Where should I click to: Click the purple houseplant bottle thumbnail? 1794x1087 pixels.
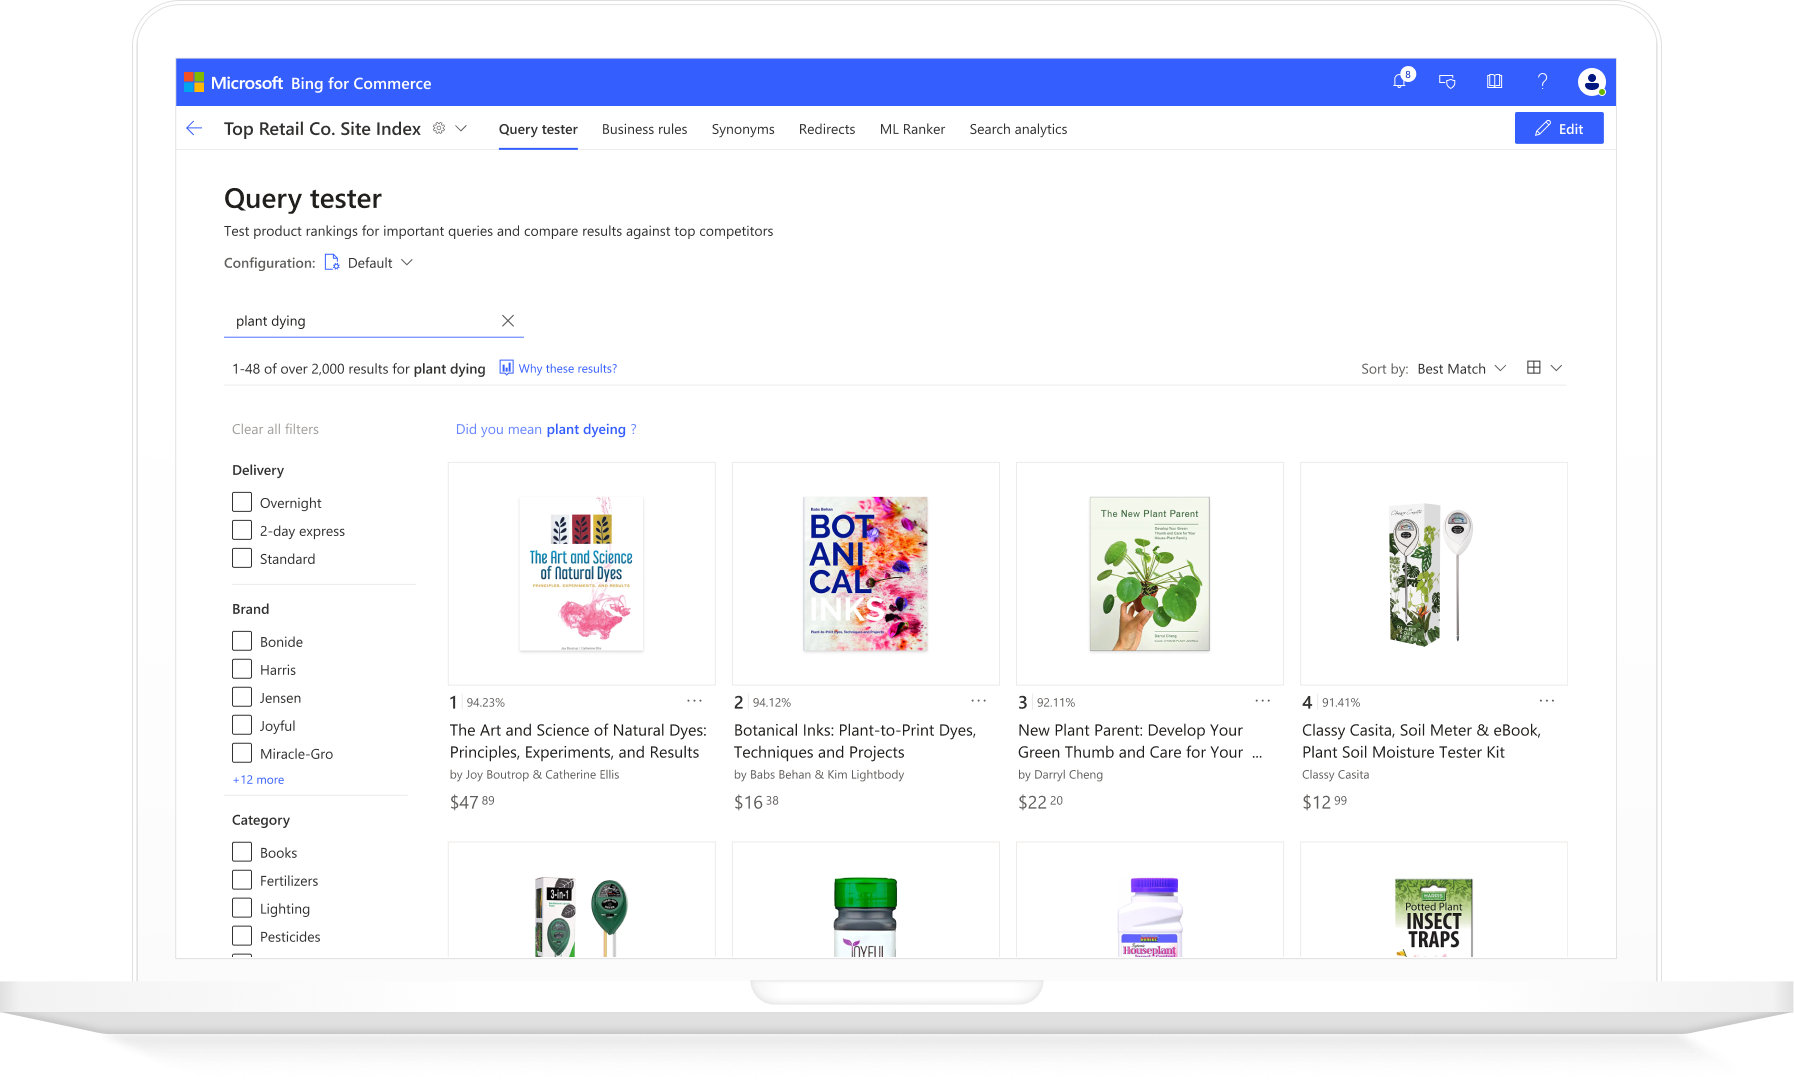click(x=1150, y=917)
